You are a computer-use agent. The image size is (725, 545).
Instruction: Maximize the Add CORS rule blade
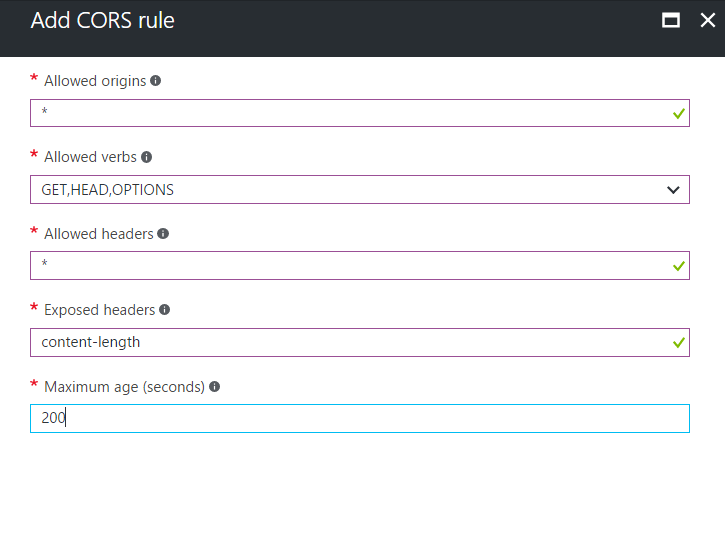tap(671, 20)
